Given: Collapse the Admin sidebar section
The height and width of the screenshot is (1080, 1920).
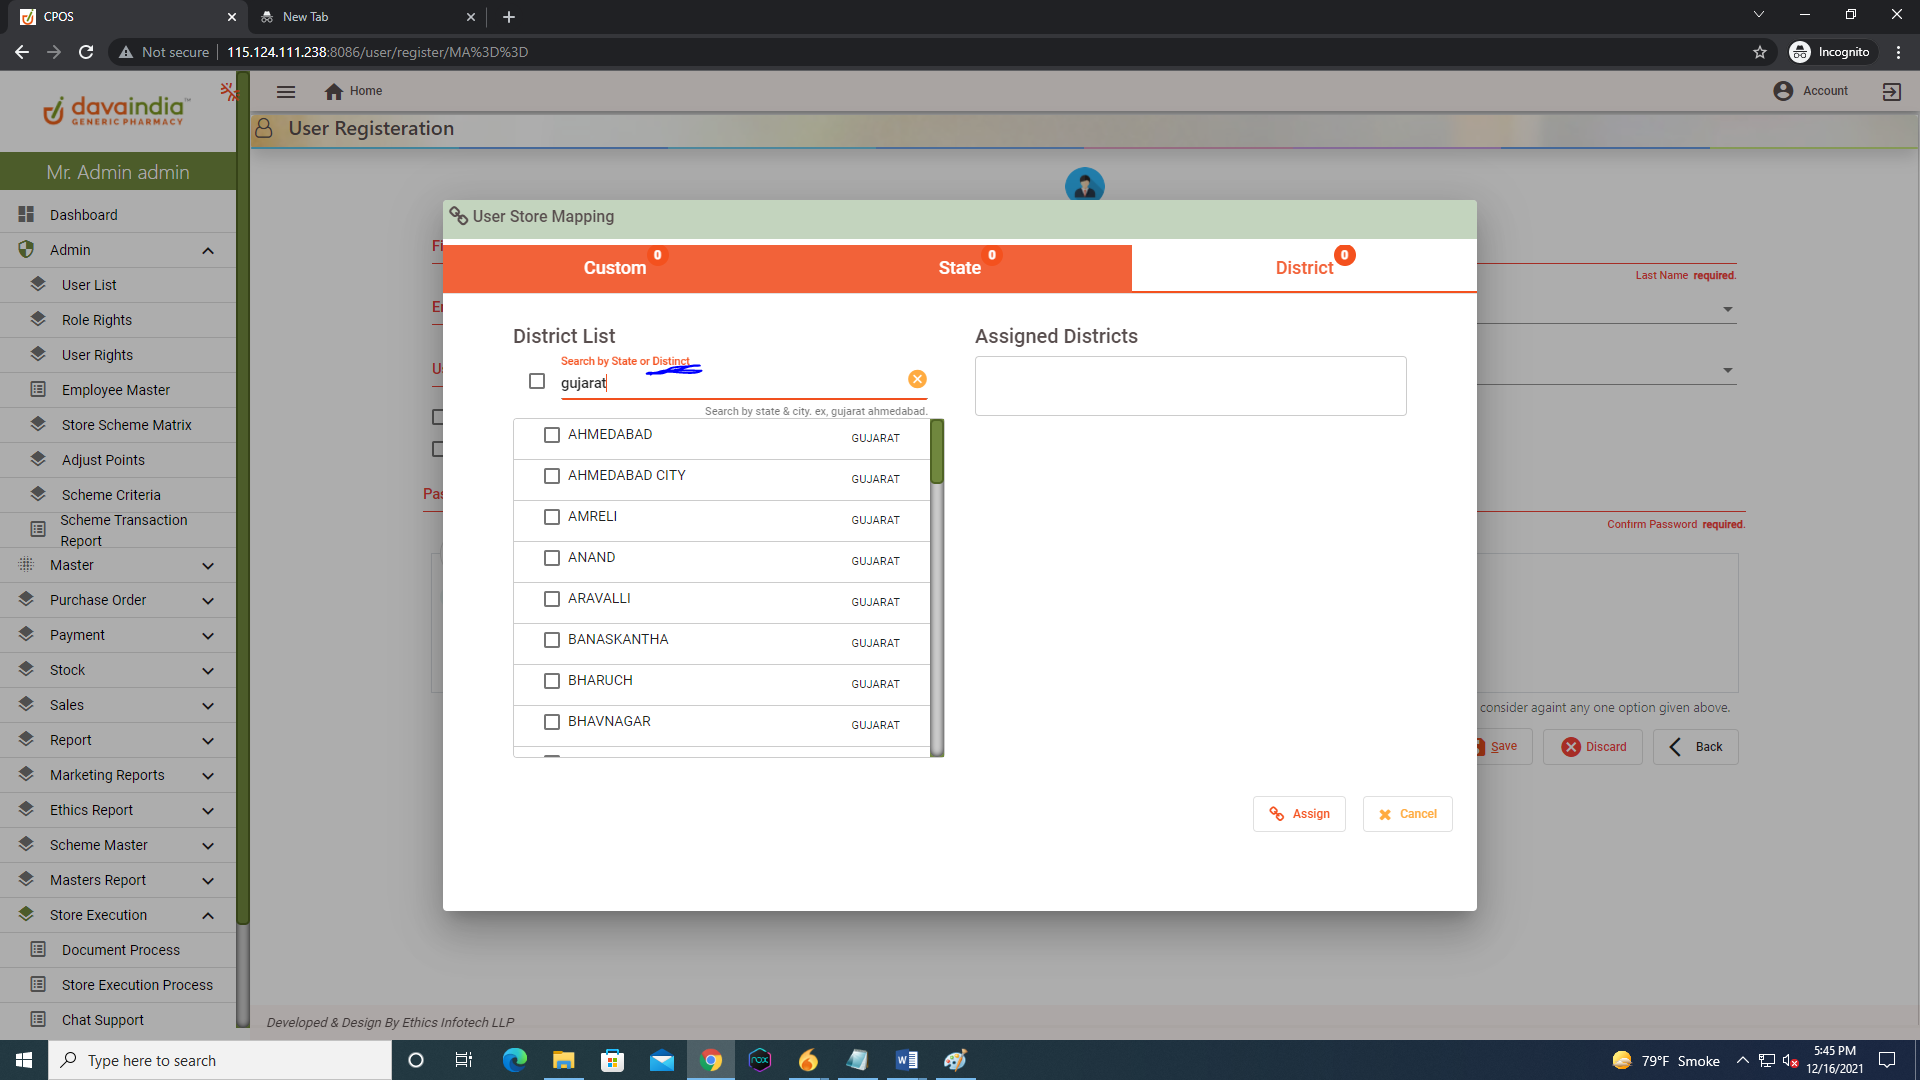Looking at the screenshot, I should pos(207,250).
